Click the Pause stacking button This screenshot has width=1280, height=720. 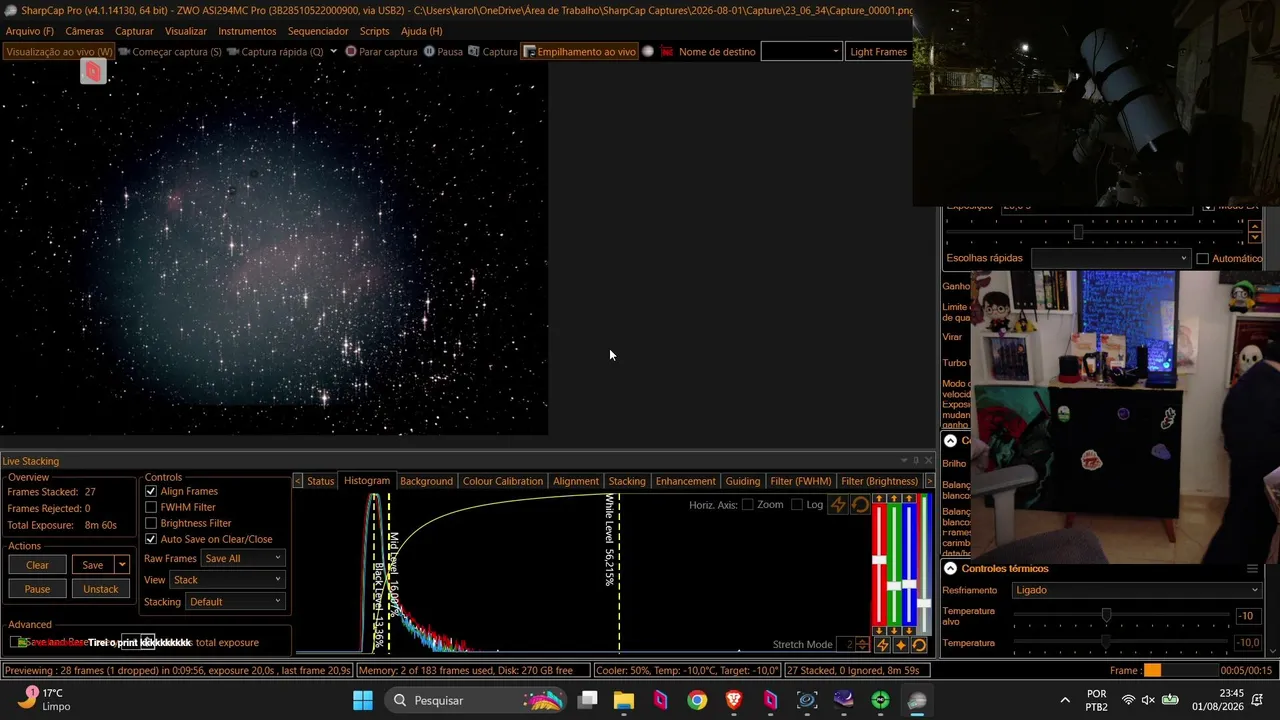37,589
